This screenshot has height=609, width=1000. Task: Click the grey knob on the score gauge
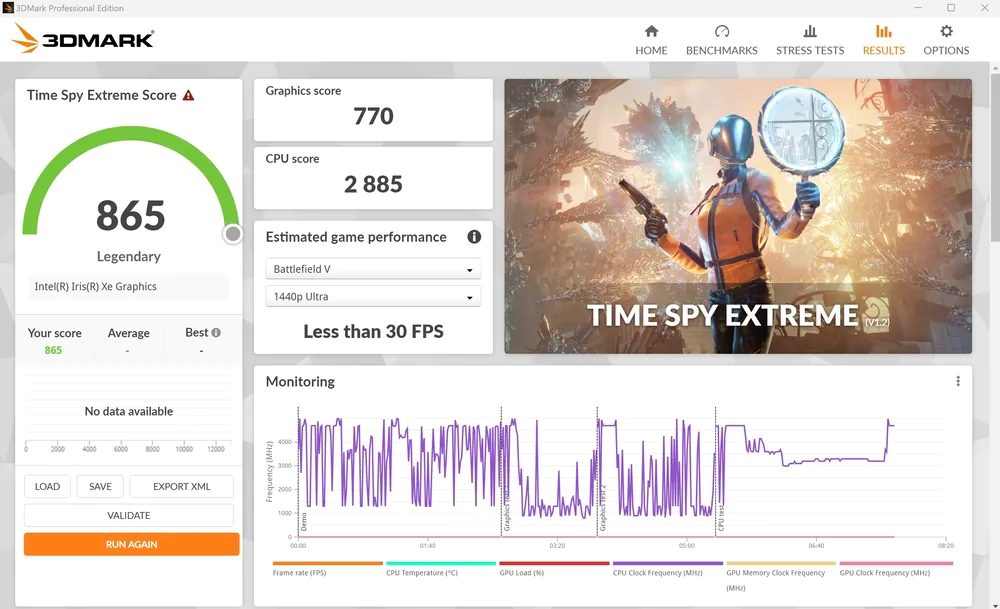[233, 234]
